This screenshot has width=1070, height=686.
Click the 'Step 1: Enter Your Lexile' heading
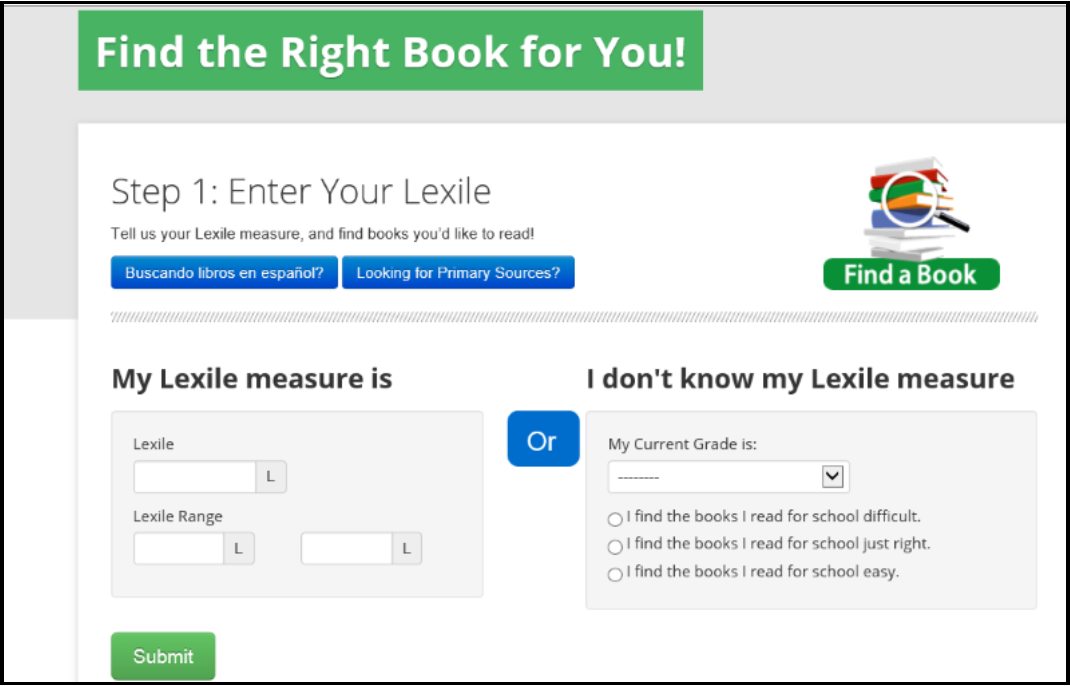pos(301,191)
